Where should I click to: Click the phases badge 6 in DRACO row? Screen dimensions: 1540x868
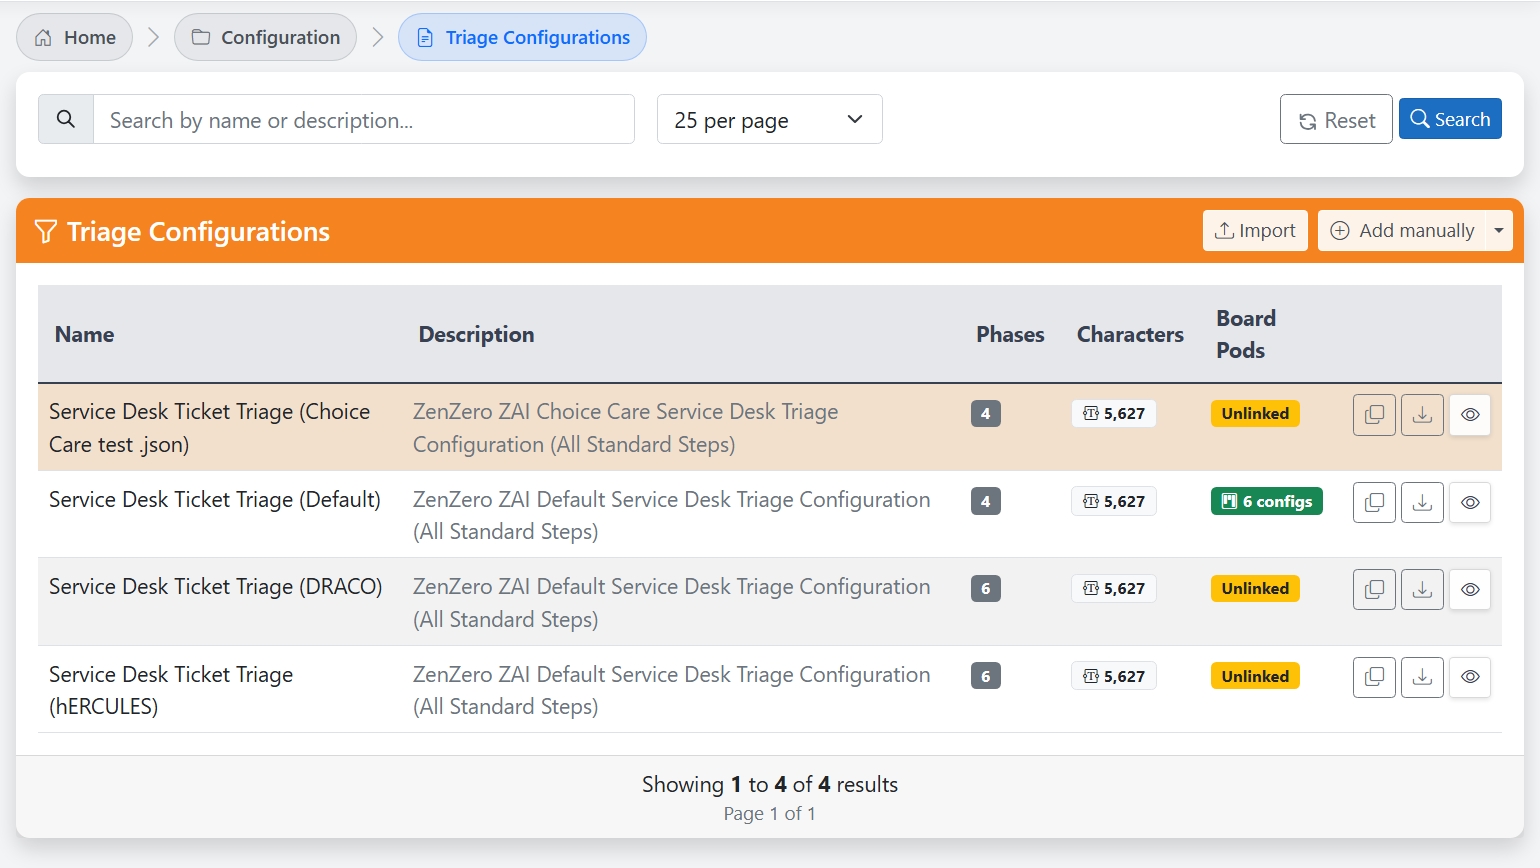pyautogui.click(x=986, y=588)
